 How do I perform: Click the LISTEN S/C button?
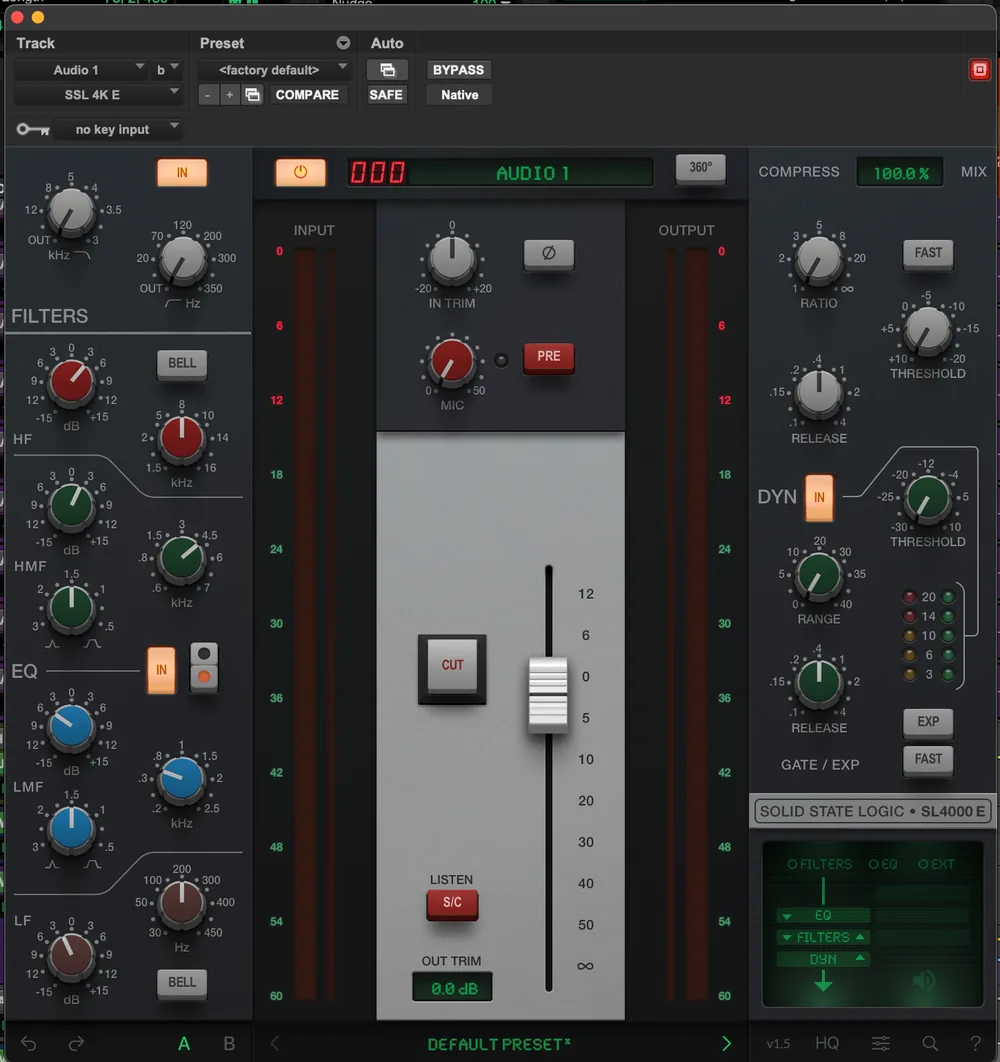[x=452, y=903]
